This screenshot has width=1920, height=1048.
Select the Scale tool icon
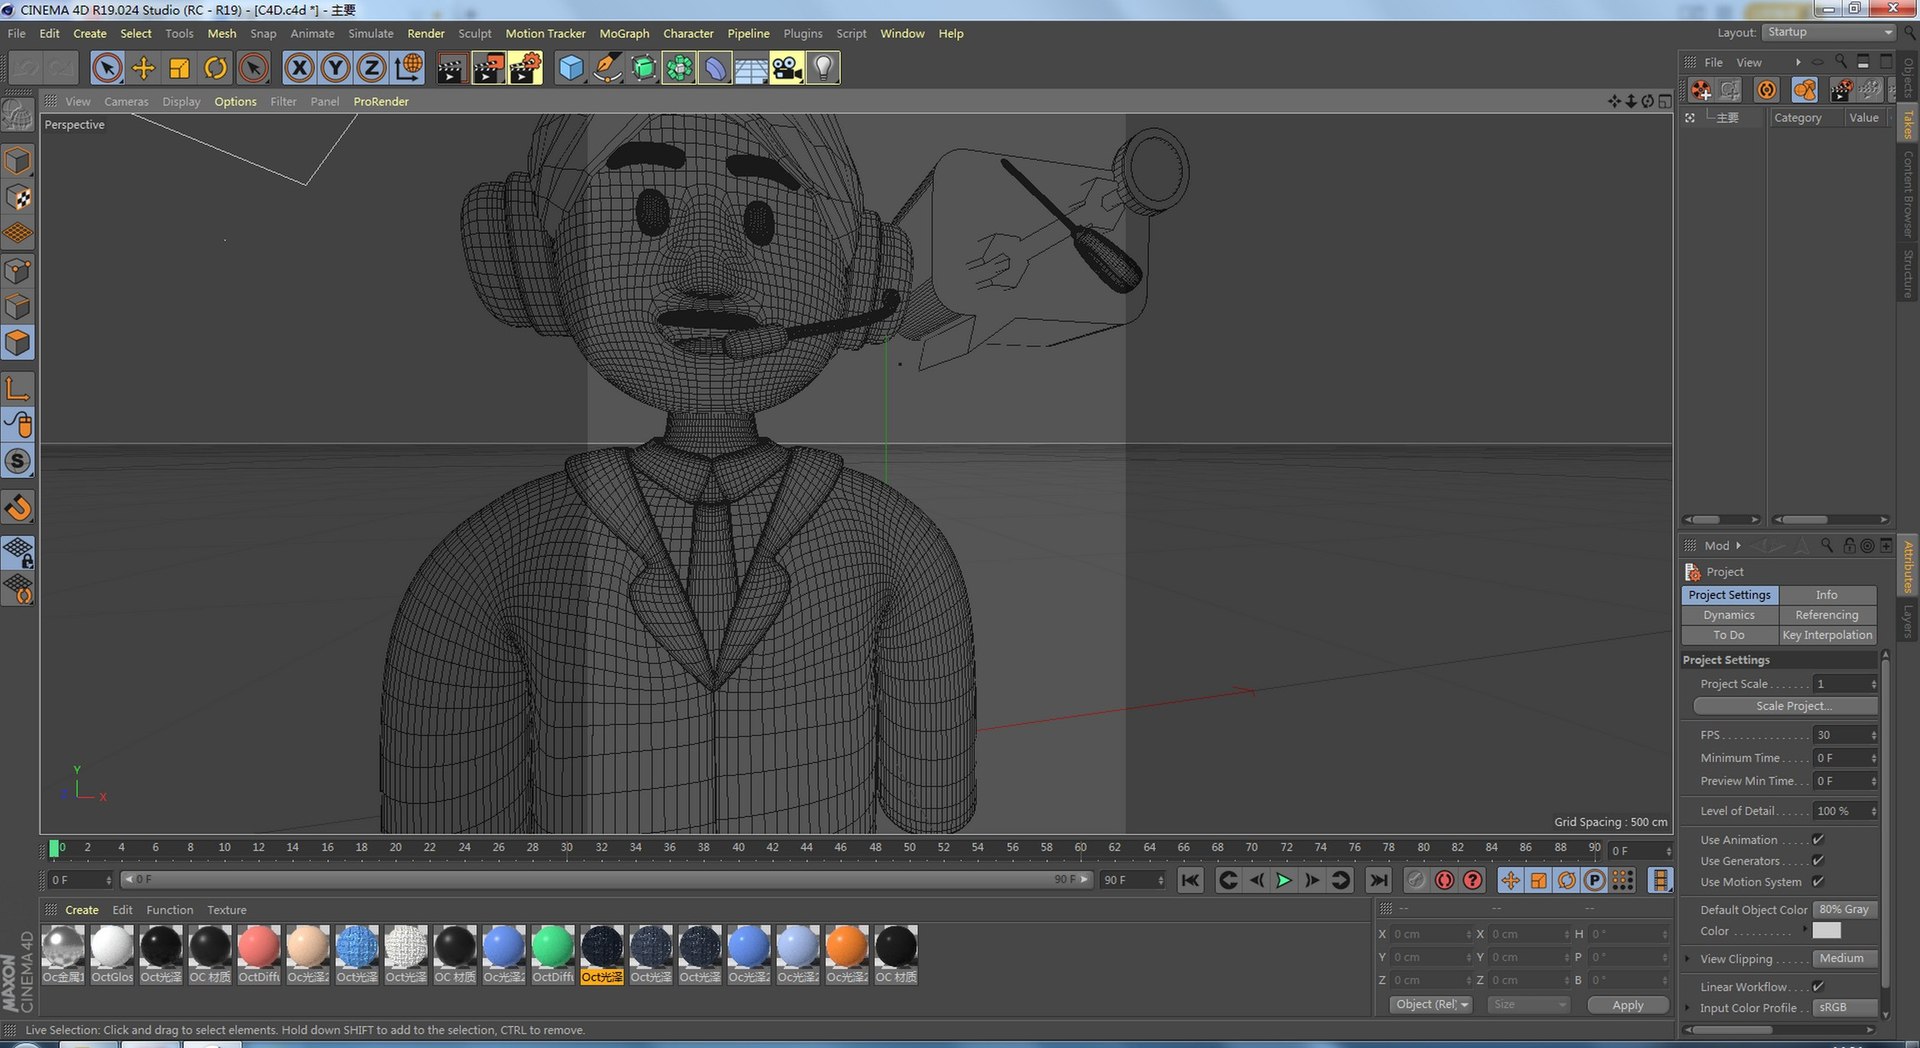(179, 68)
